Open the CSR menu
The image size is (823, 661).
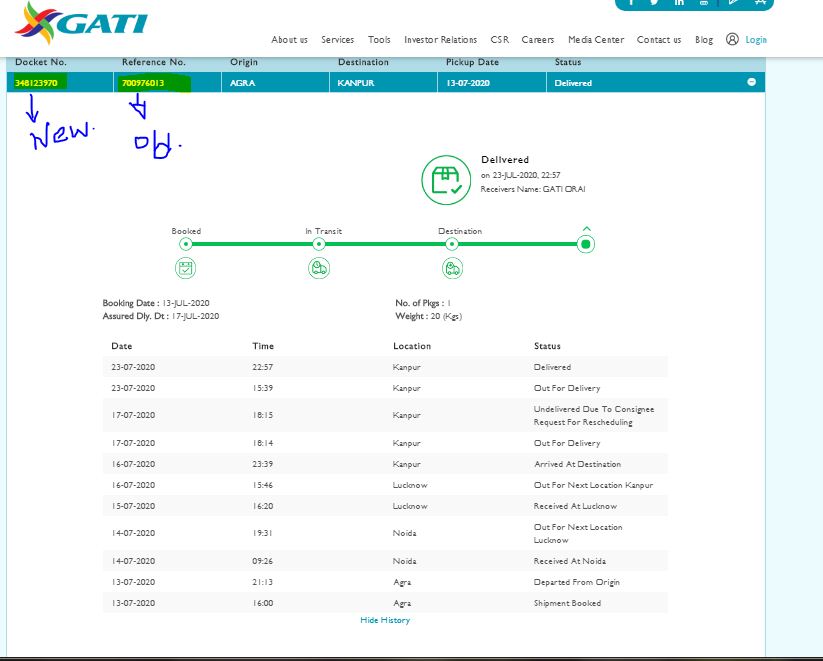click(x=500, y=40)
